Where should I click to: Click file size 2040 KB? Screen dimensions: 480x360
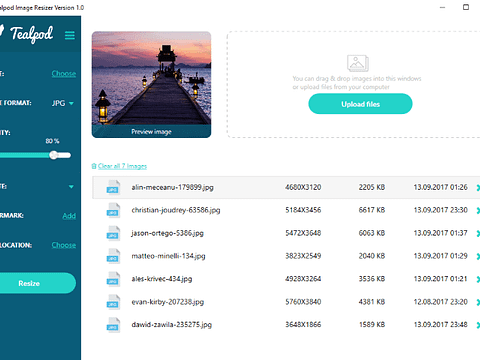[x=372, y=256]
